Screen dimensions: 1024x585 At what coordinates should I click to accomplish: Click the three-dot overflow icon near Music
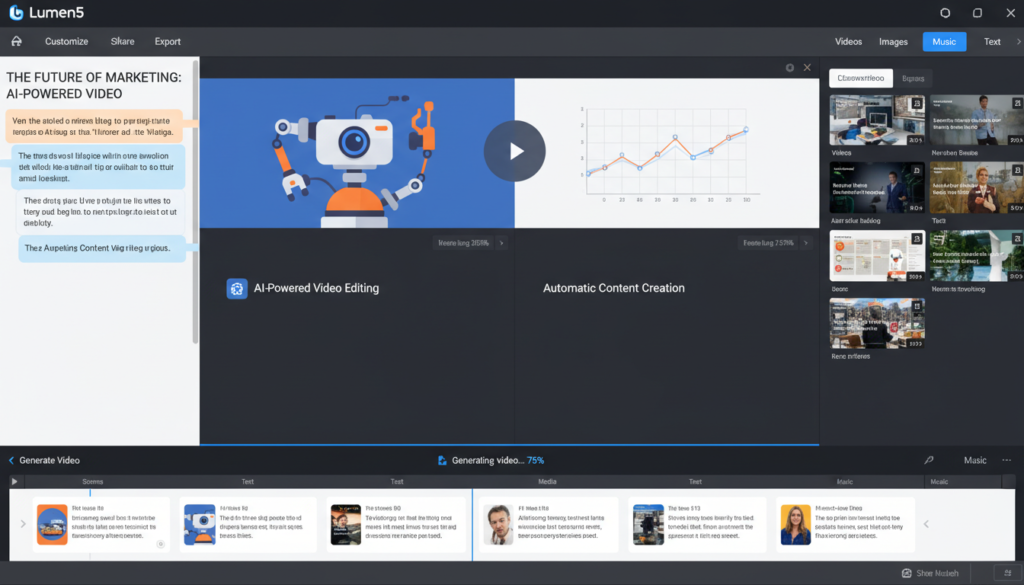1007,460
